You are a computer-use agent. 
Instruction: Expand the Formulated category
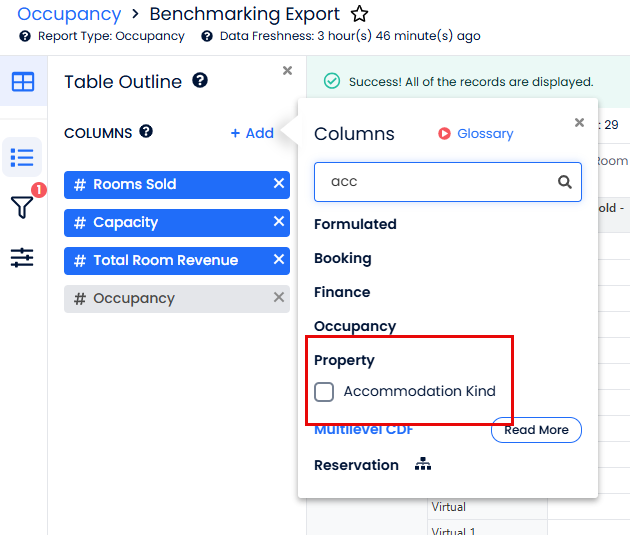click(x=355, y=224)
